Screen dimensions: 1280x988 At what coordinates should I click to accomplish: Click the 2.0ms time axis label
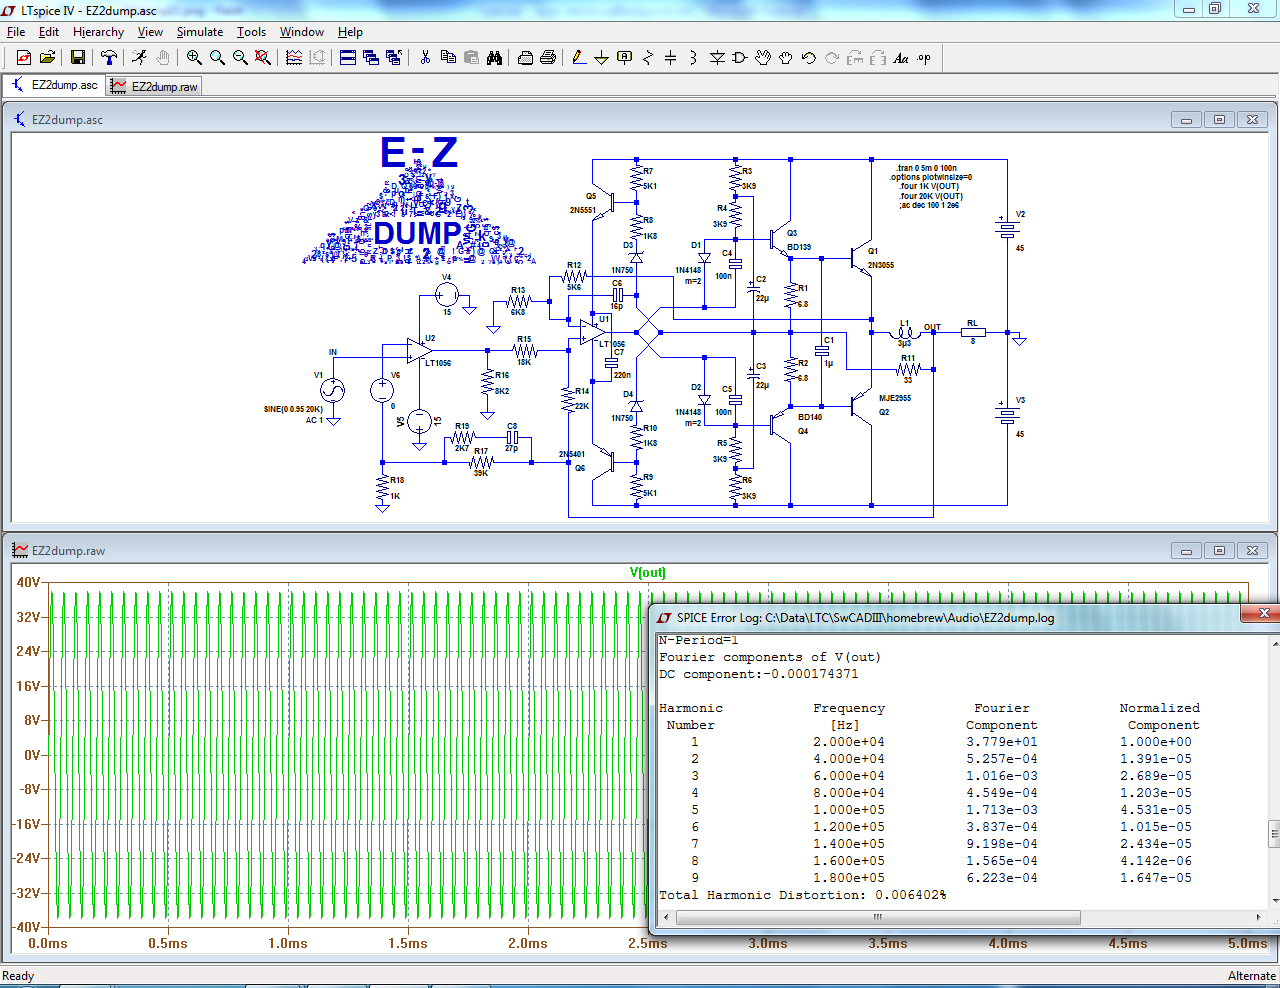(x=527, y=943)
